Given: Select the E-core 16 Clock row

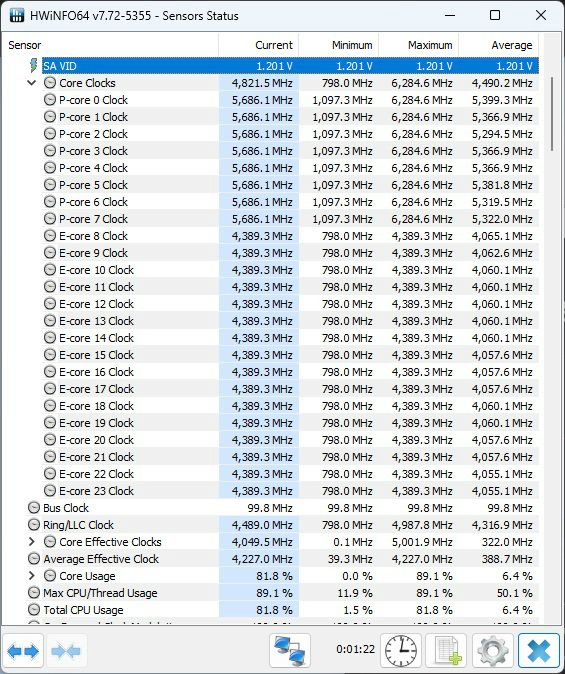Looking at the screenshot, I should (x=290, y=372).
